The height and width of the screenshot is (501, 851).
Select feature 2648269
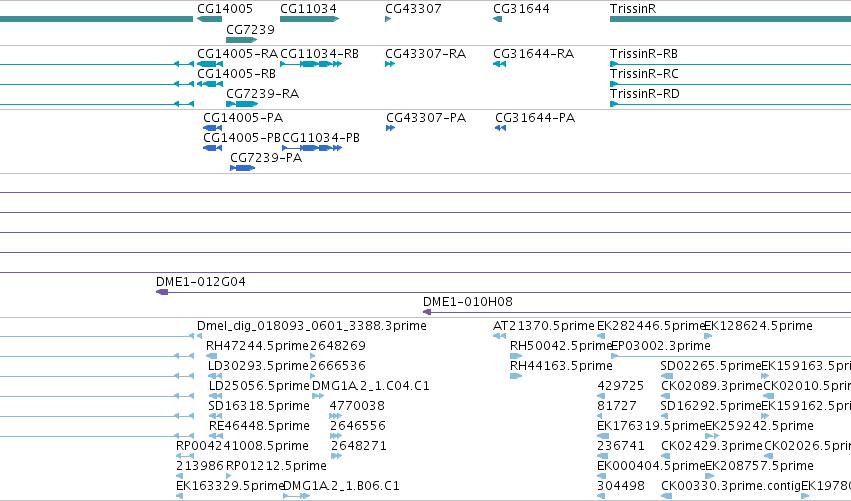click(338, 346)
